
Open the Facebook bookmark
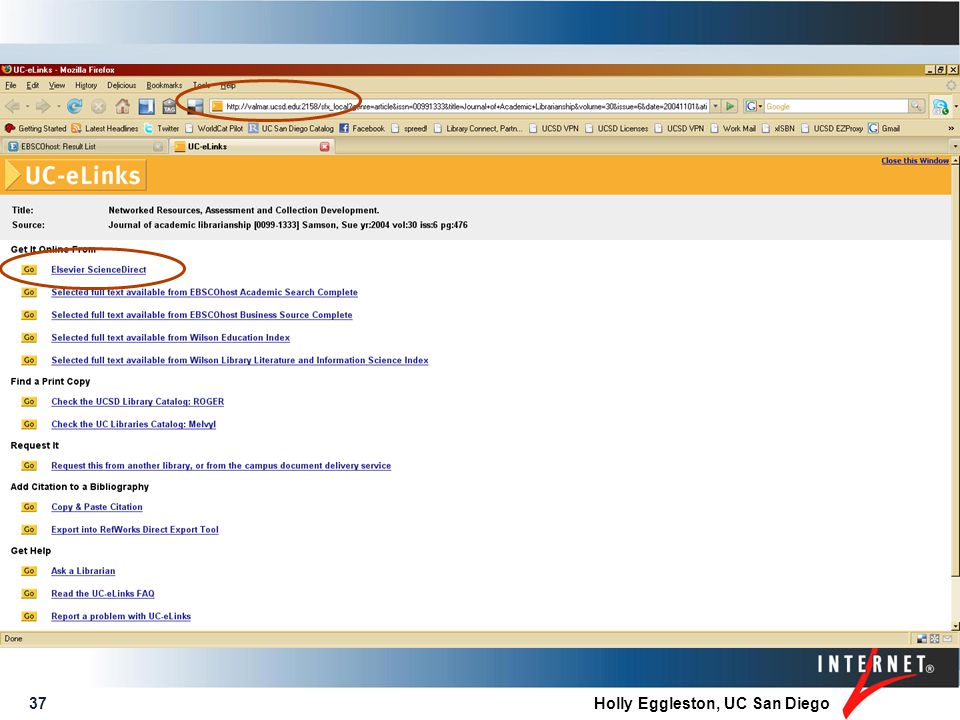coord(362,129)
